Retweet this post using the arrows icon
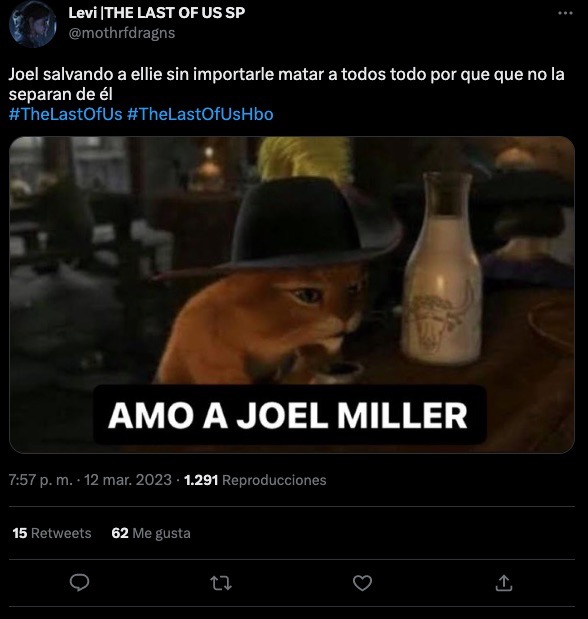 click(x=221, y=583)
